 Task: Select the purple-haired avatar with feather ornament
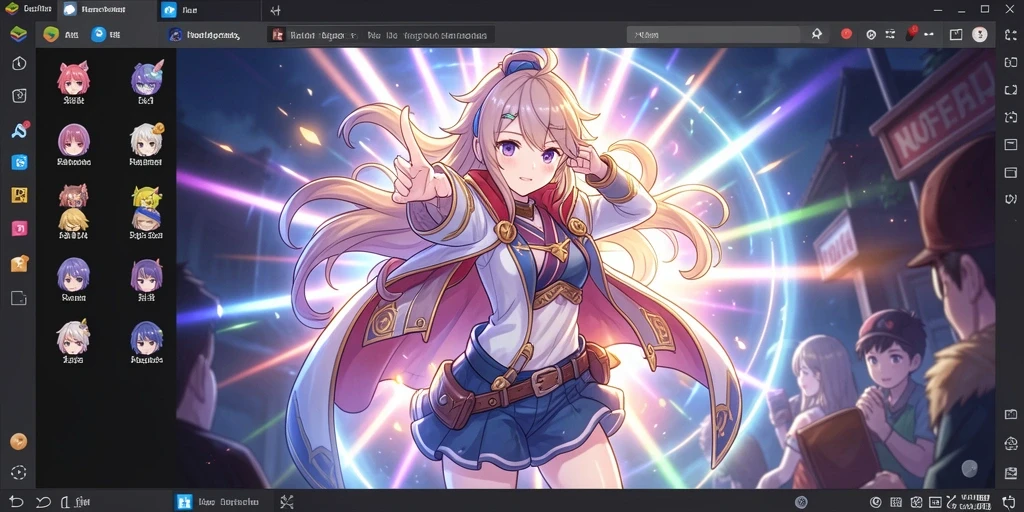pyautogui.click(x=147, y=78)
